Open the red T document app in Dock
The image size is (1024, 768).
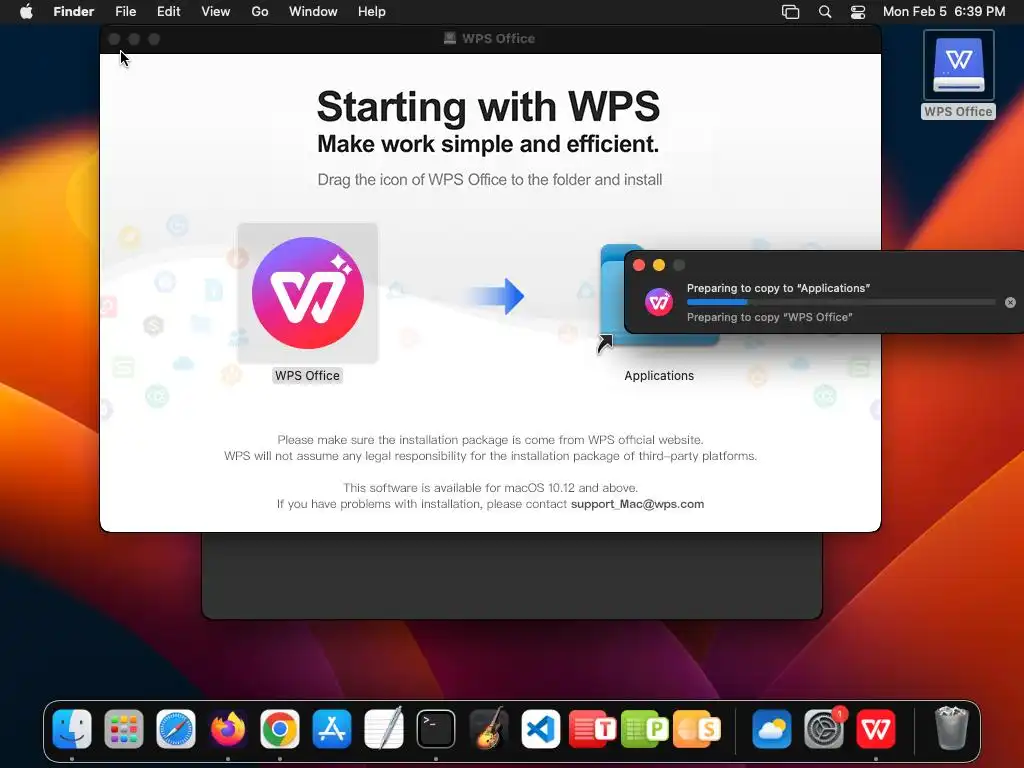(592, 729)
